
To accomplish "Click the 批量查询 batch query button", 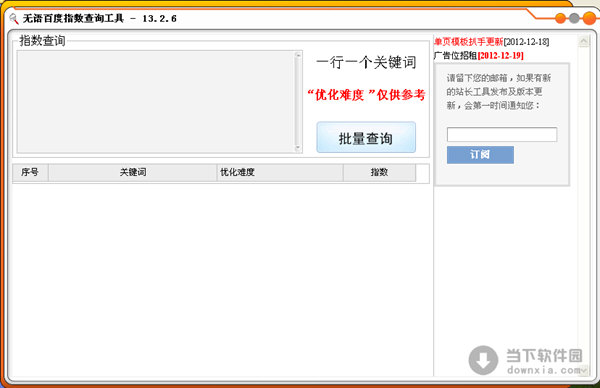I will click(x=366, y=137).
